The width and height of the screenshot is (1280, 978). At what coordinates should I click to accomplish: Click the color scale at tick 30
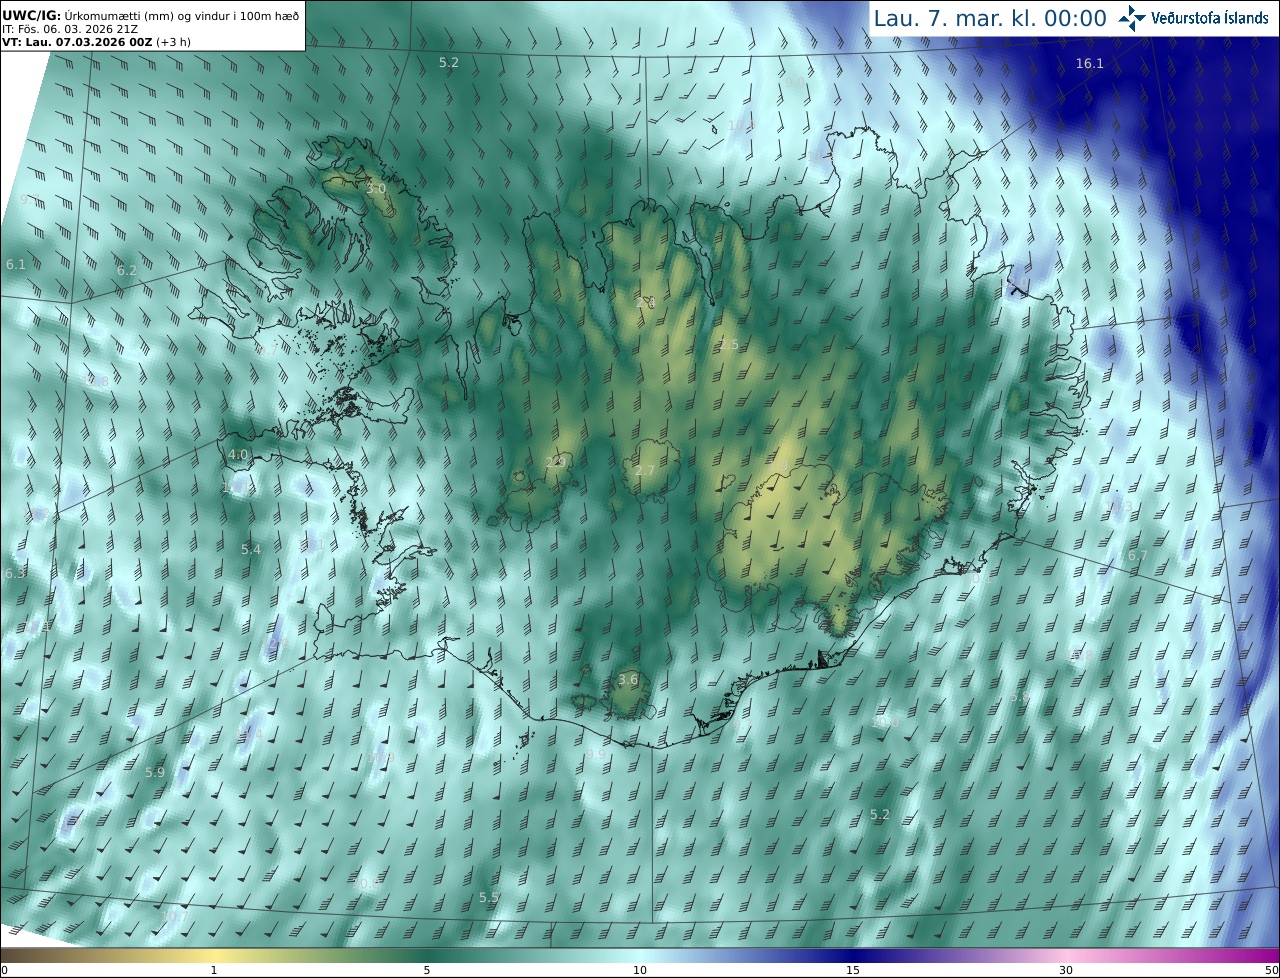(x=1066, y=970)
